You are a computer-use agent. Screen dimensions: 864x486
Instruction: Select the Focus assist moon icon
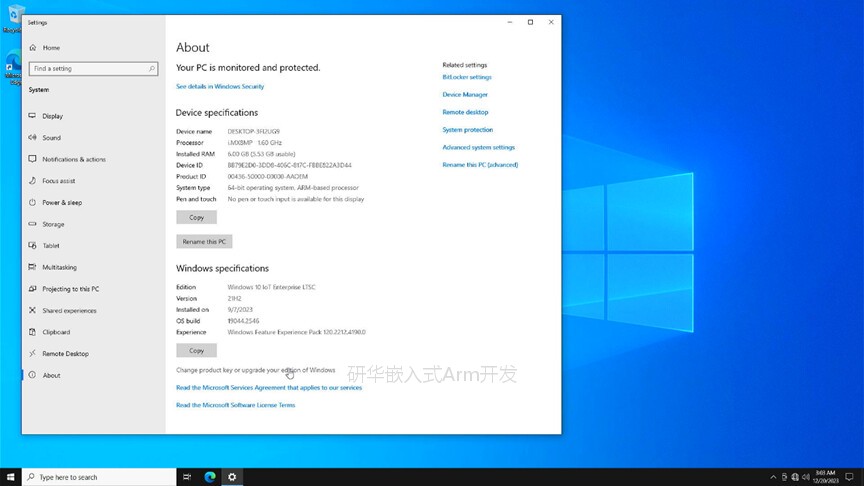pos(32,180)
